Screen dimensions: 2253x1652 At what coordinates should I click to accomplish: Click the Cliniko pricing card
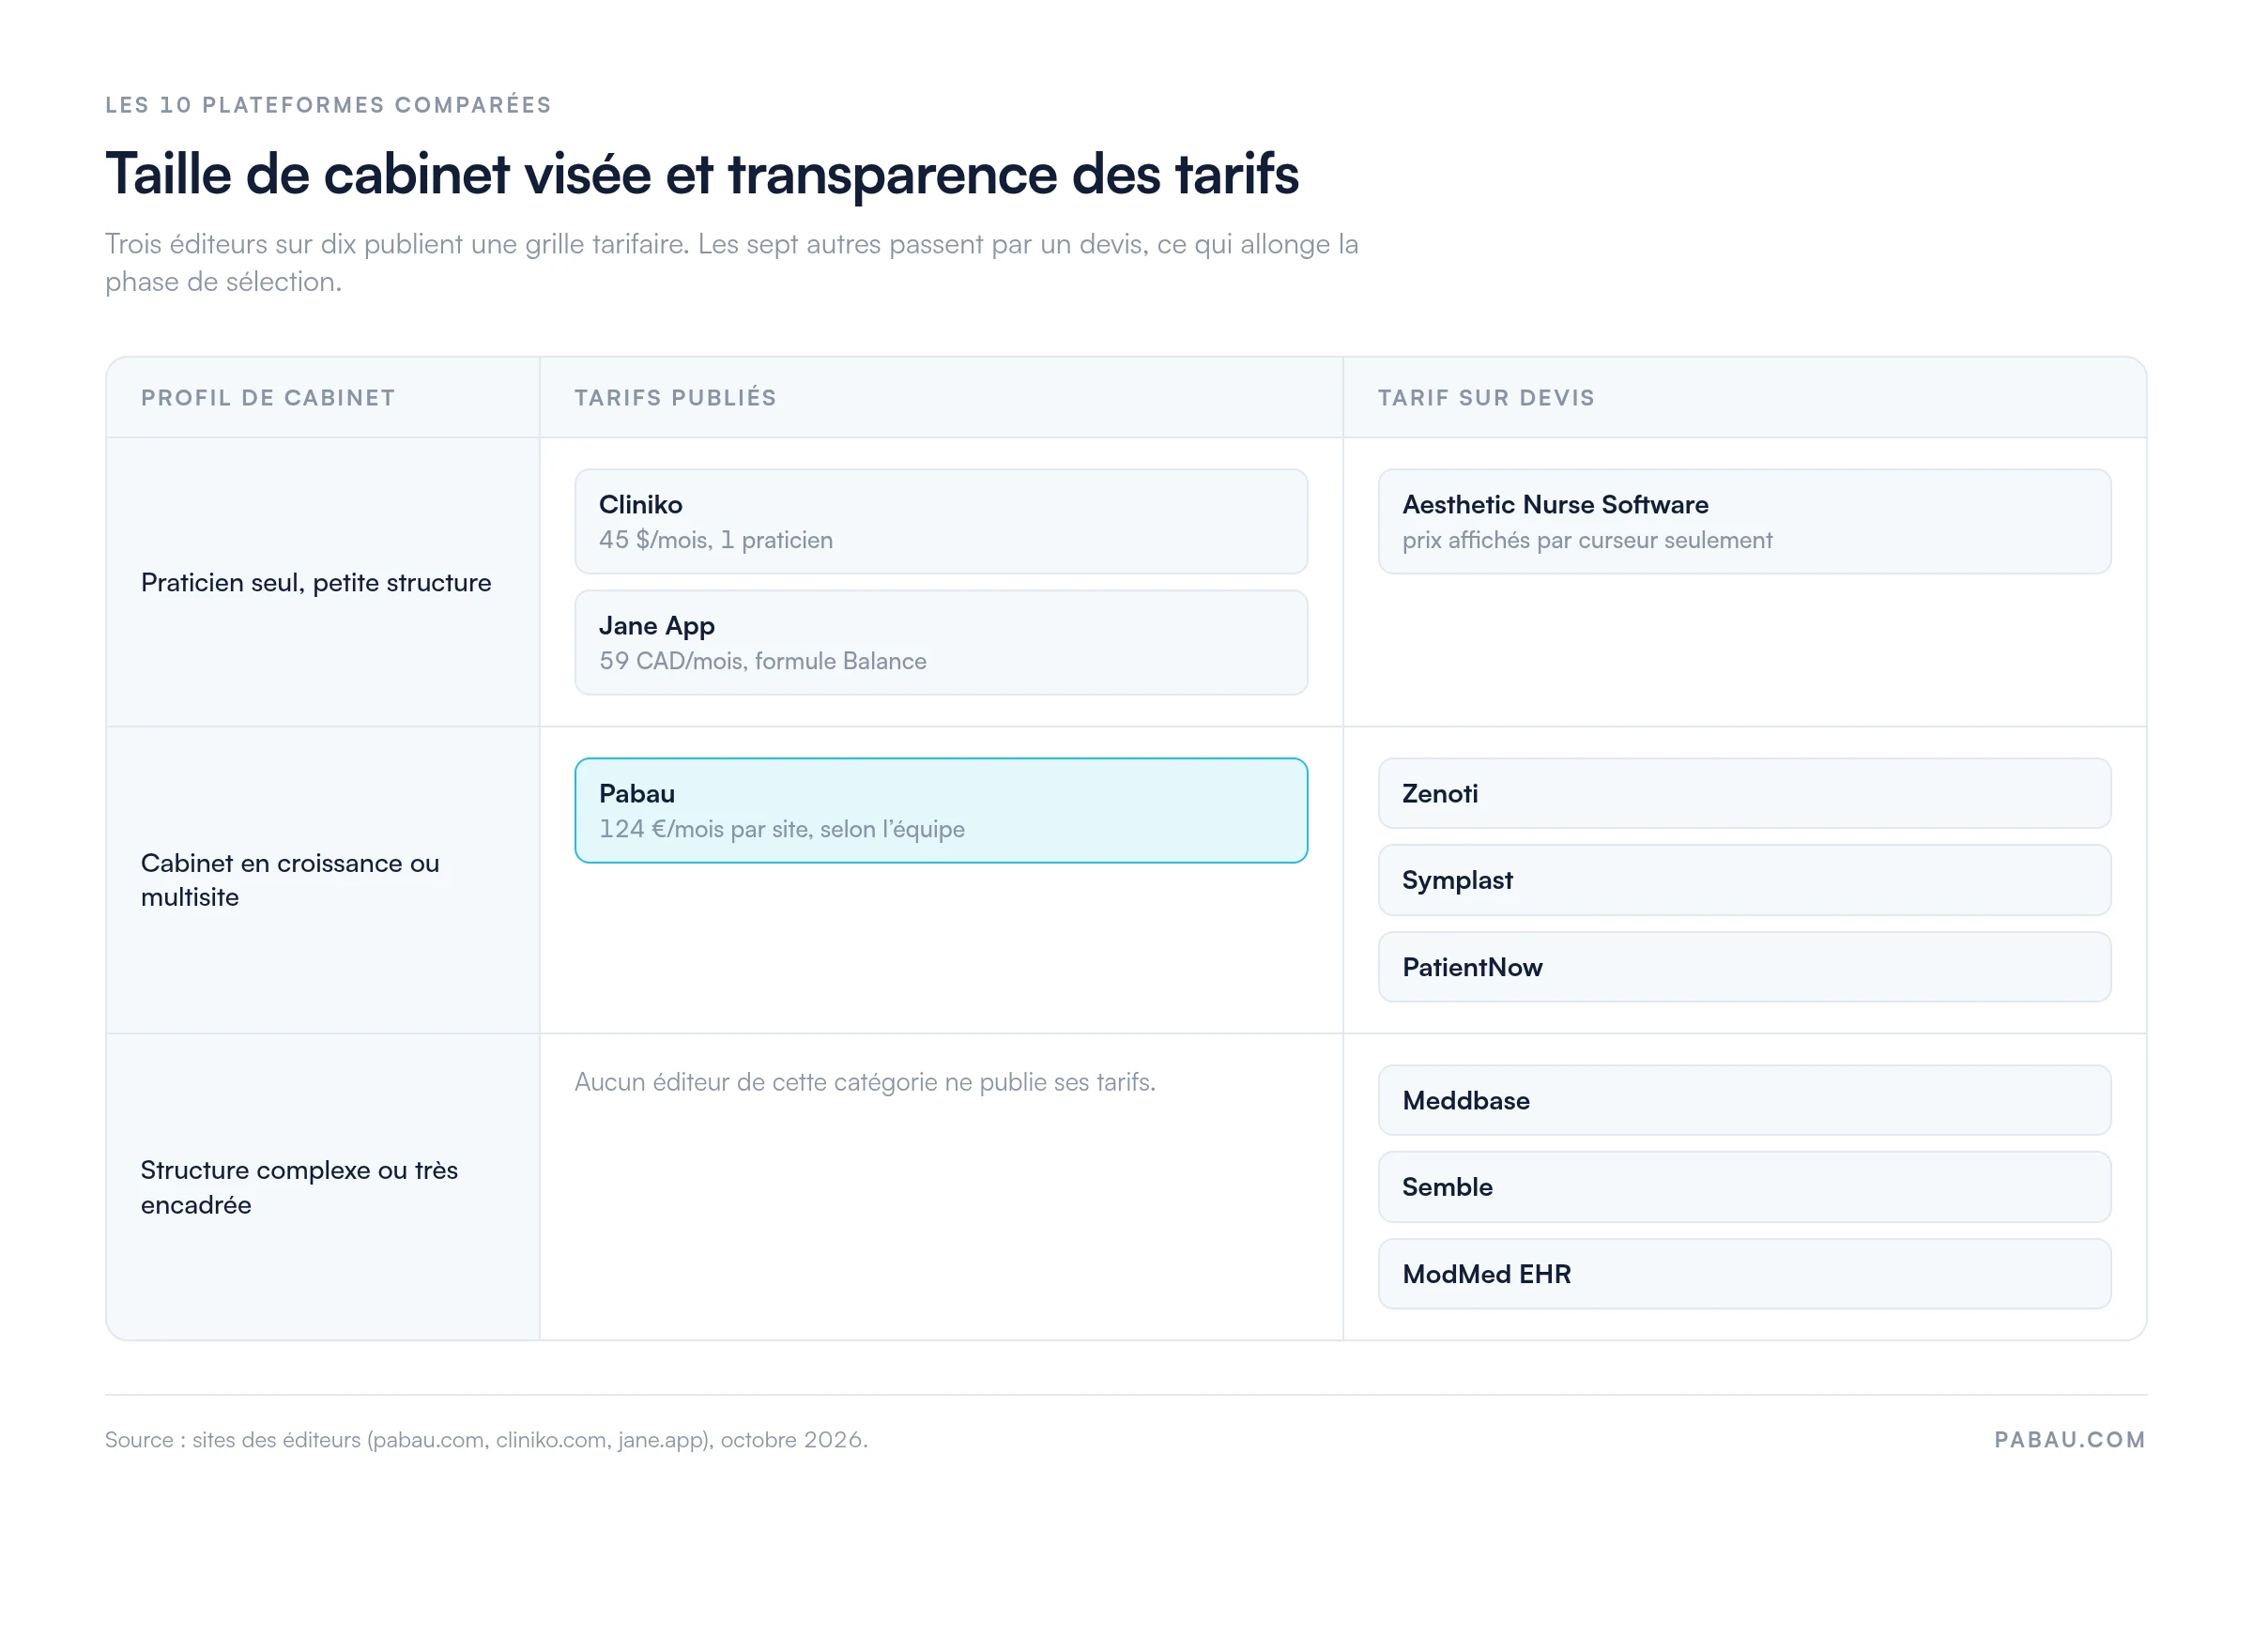[941, 521]
